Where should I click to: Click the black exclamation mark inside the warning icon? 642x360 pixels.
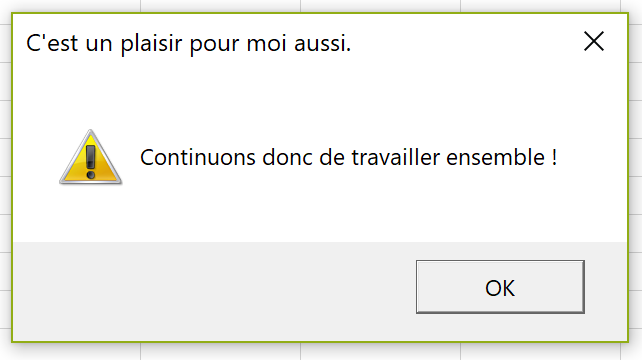90,162
